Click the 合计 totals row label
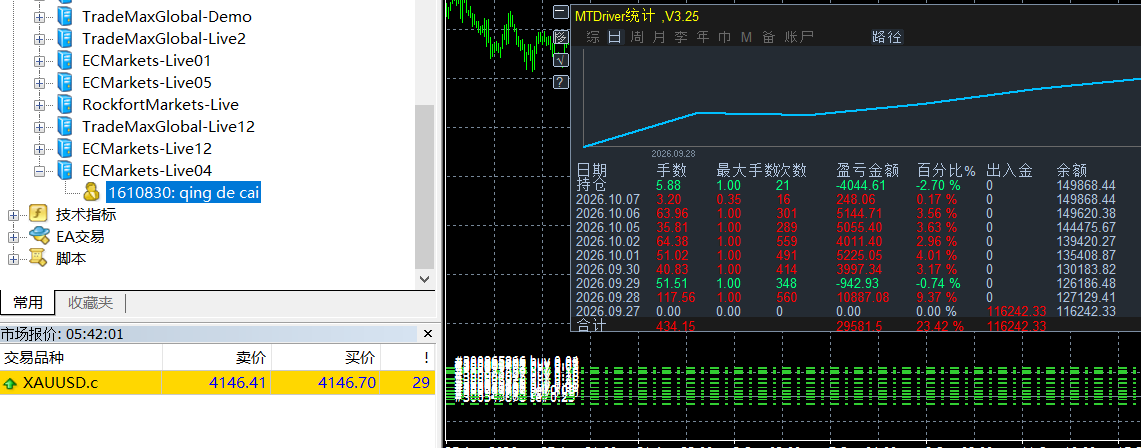Image resolution: width=1141 pixels, height=448 pixels. 591,325
